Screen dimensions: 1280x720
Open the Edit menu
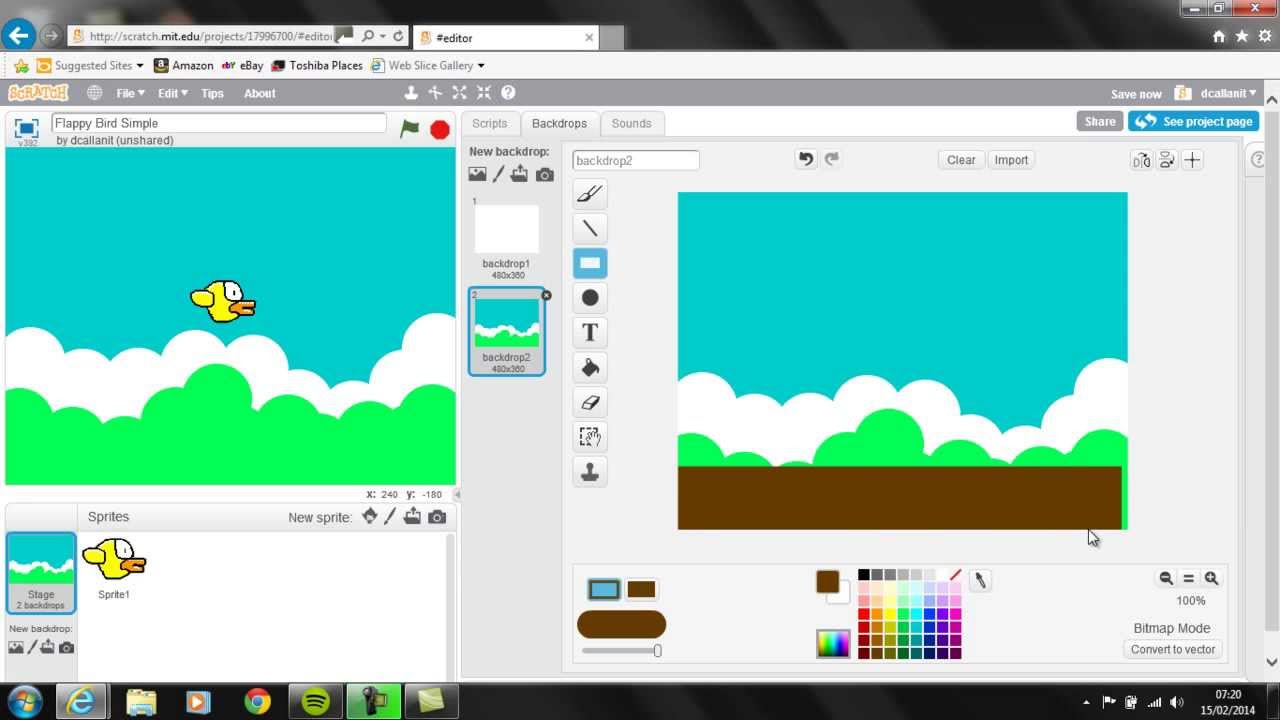pos(172,93)
